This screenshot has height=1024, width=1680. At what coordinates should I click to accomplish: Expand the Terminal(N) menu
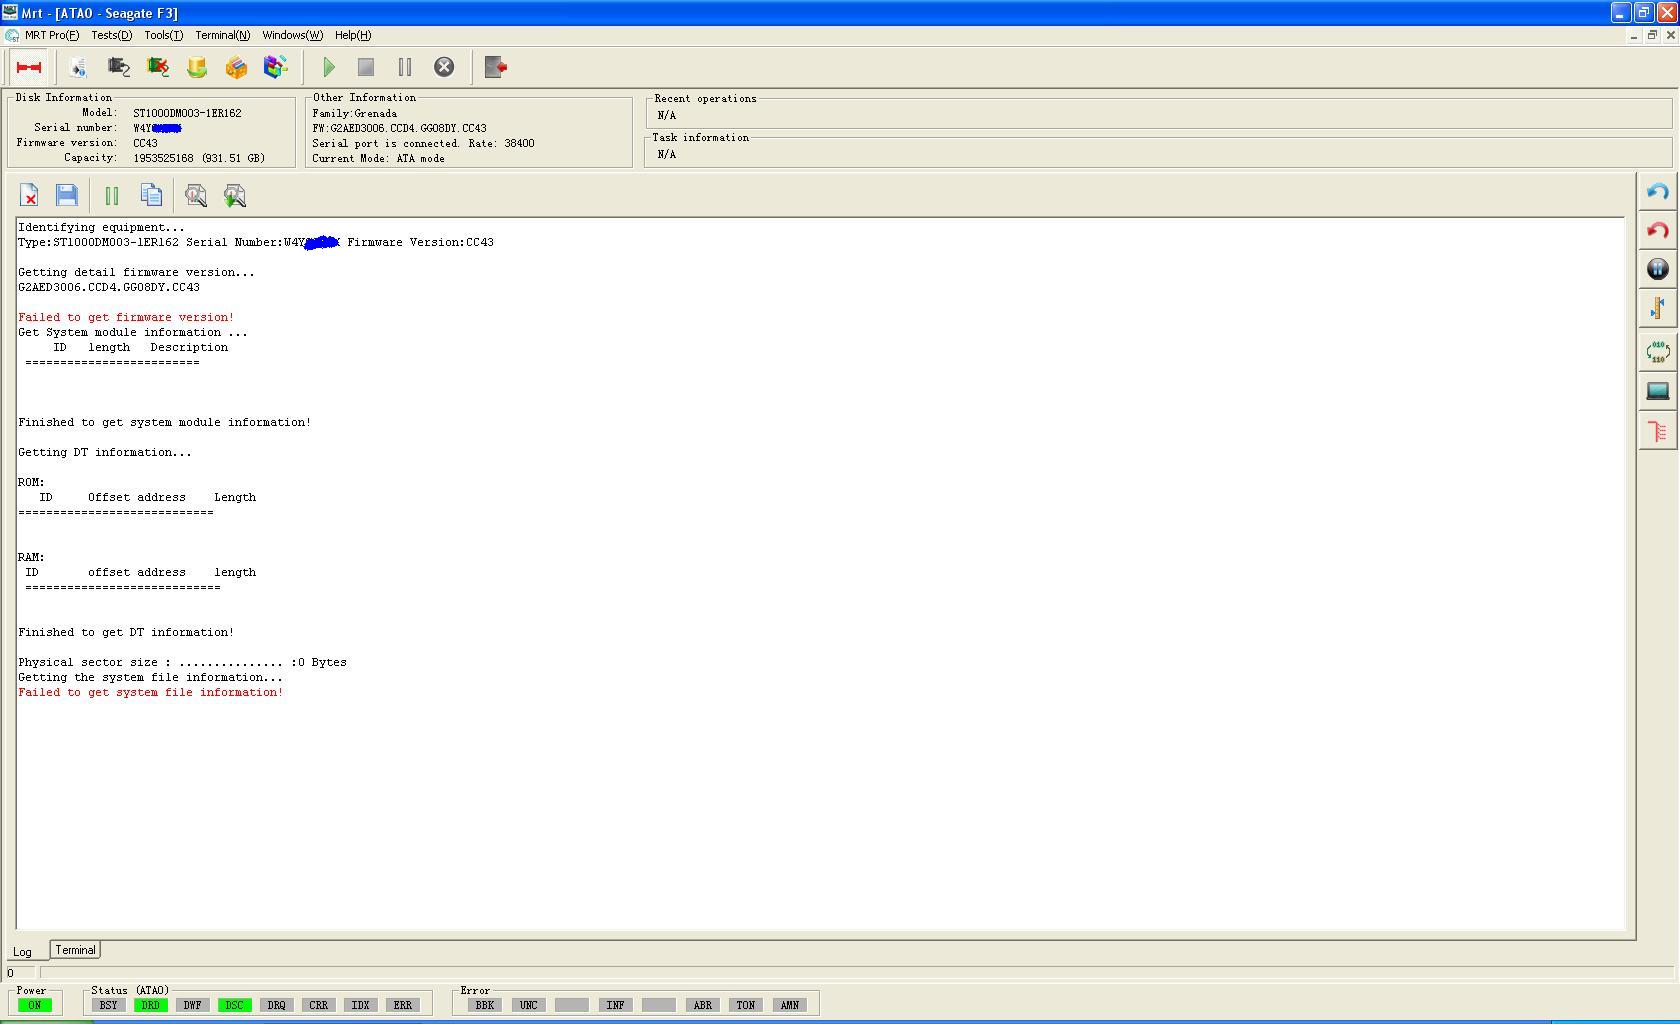click(x=222, y=35)
